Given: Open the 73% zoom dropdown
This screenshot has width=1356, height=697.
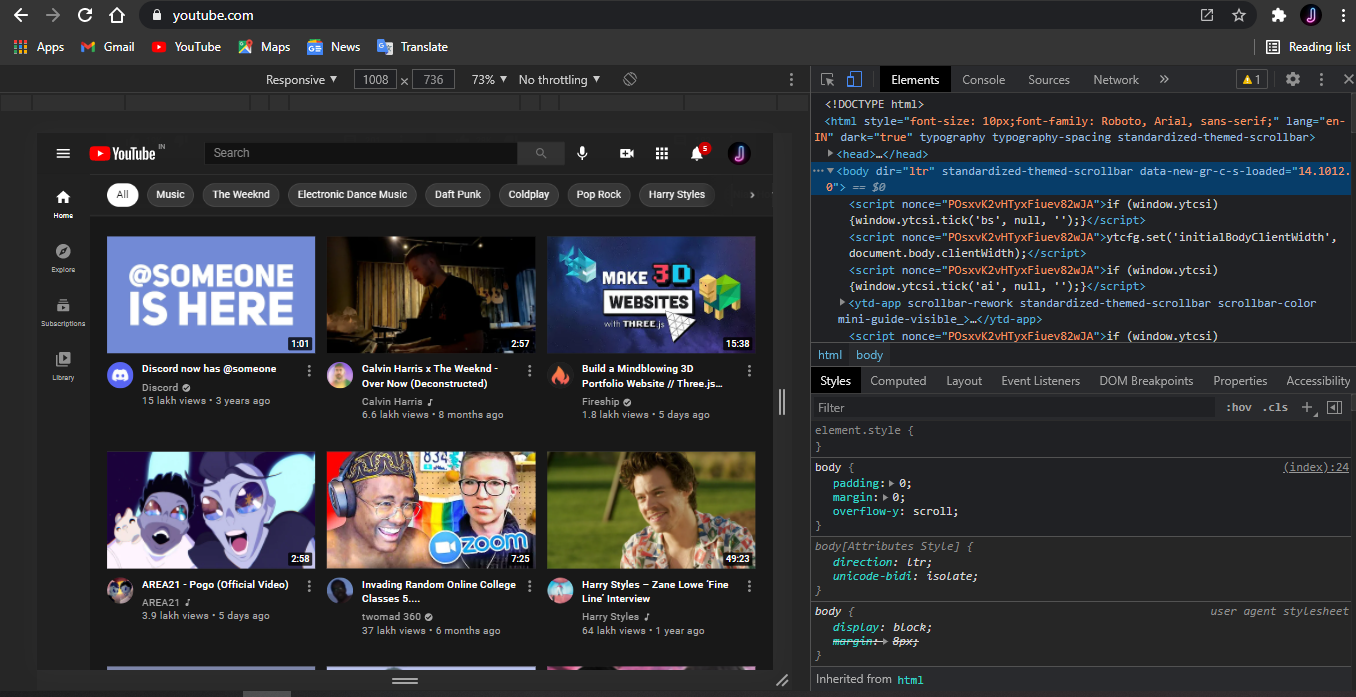Looking at the screenshot, I should [x=489, y=79].
